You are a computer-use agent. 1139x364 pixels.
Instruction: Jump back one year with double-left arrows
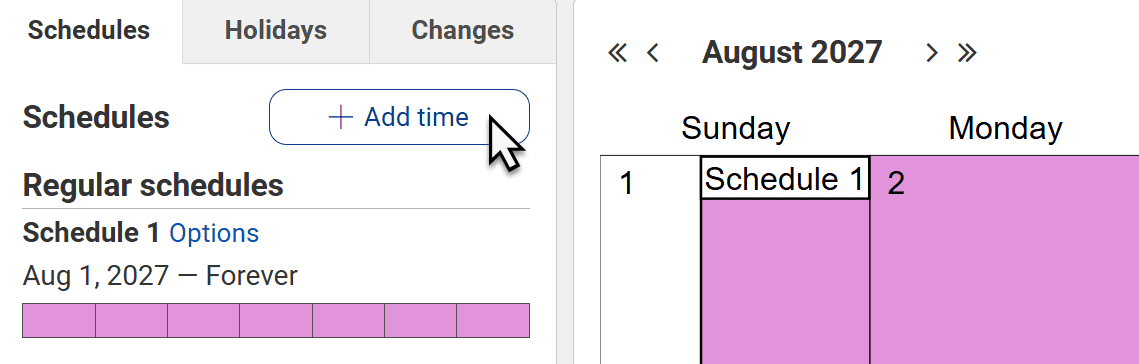pyautogui.click(x=617, y=53)
